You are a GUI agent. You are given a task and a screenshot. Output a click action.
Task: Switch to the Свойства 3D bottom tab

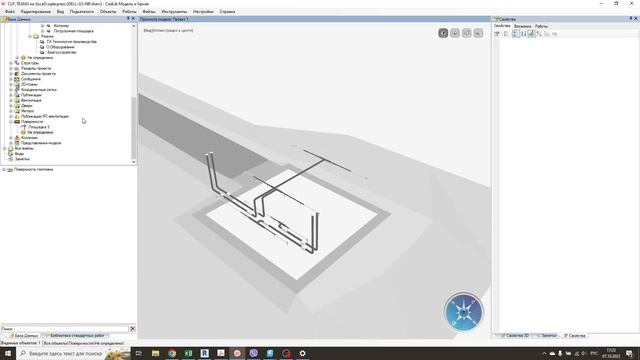coord(515,336)
